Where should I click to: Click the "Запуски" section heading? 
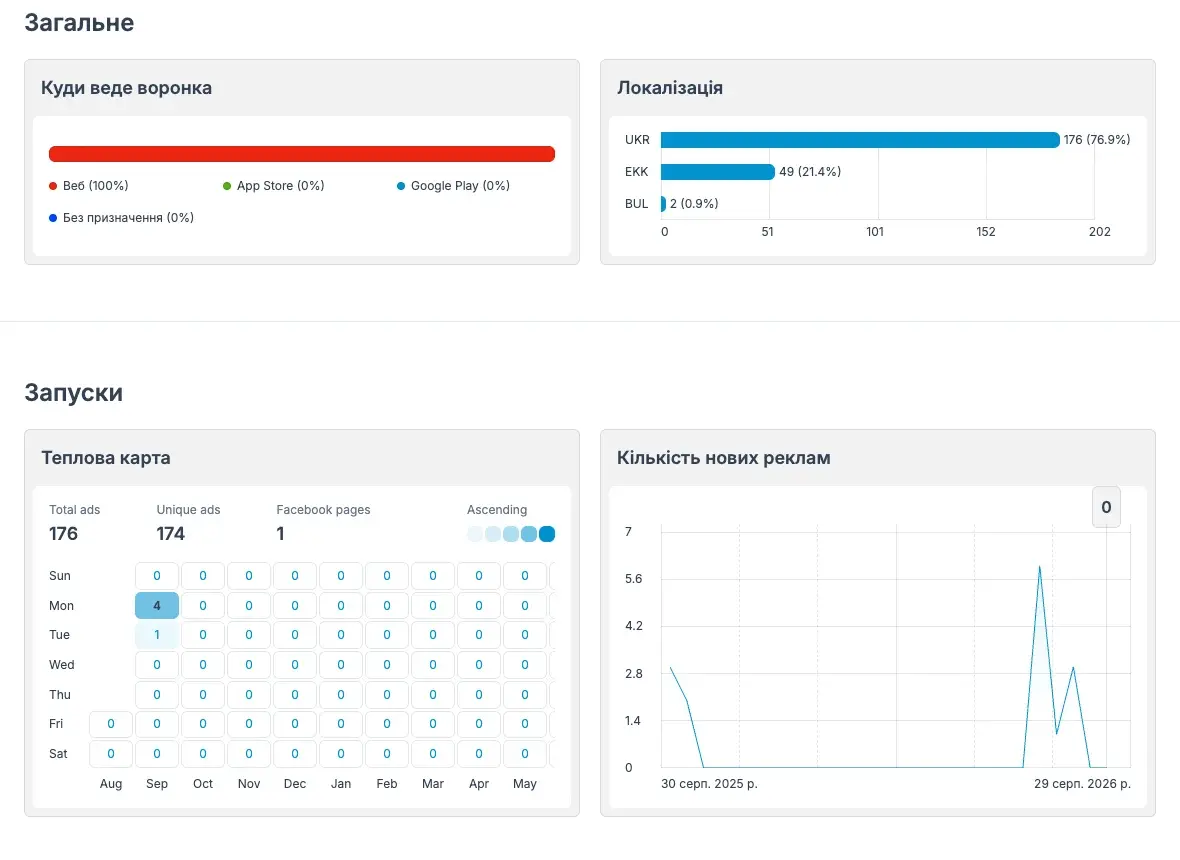pyautogui.click(x=74, y=393)
